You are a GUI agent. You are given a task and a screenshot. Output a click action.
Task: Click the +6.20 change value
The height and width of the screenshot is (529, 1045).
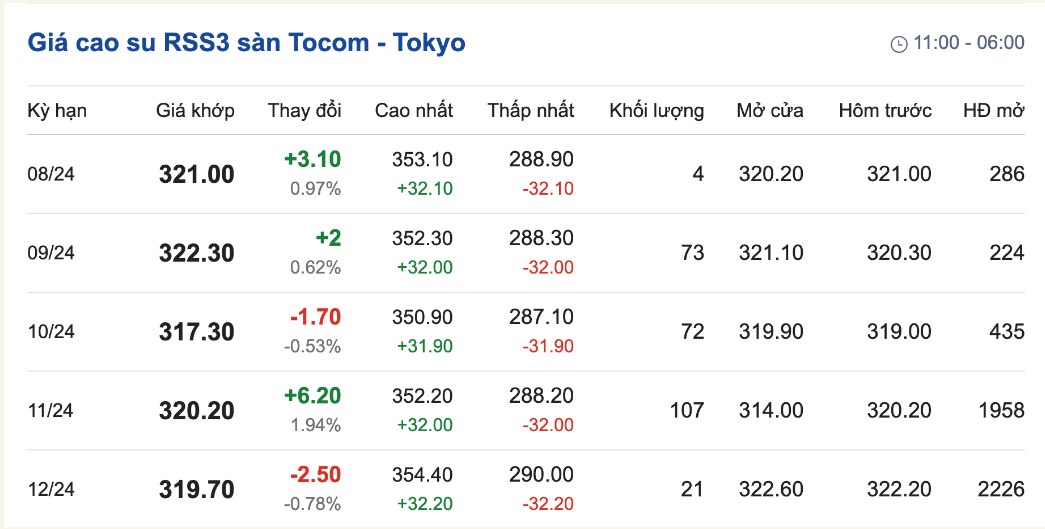click(x=313, y=396)
